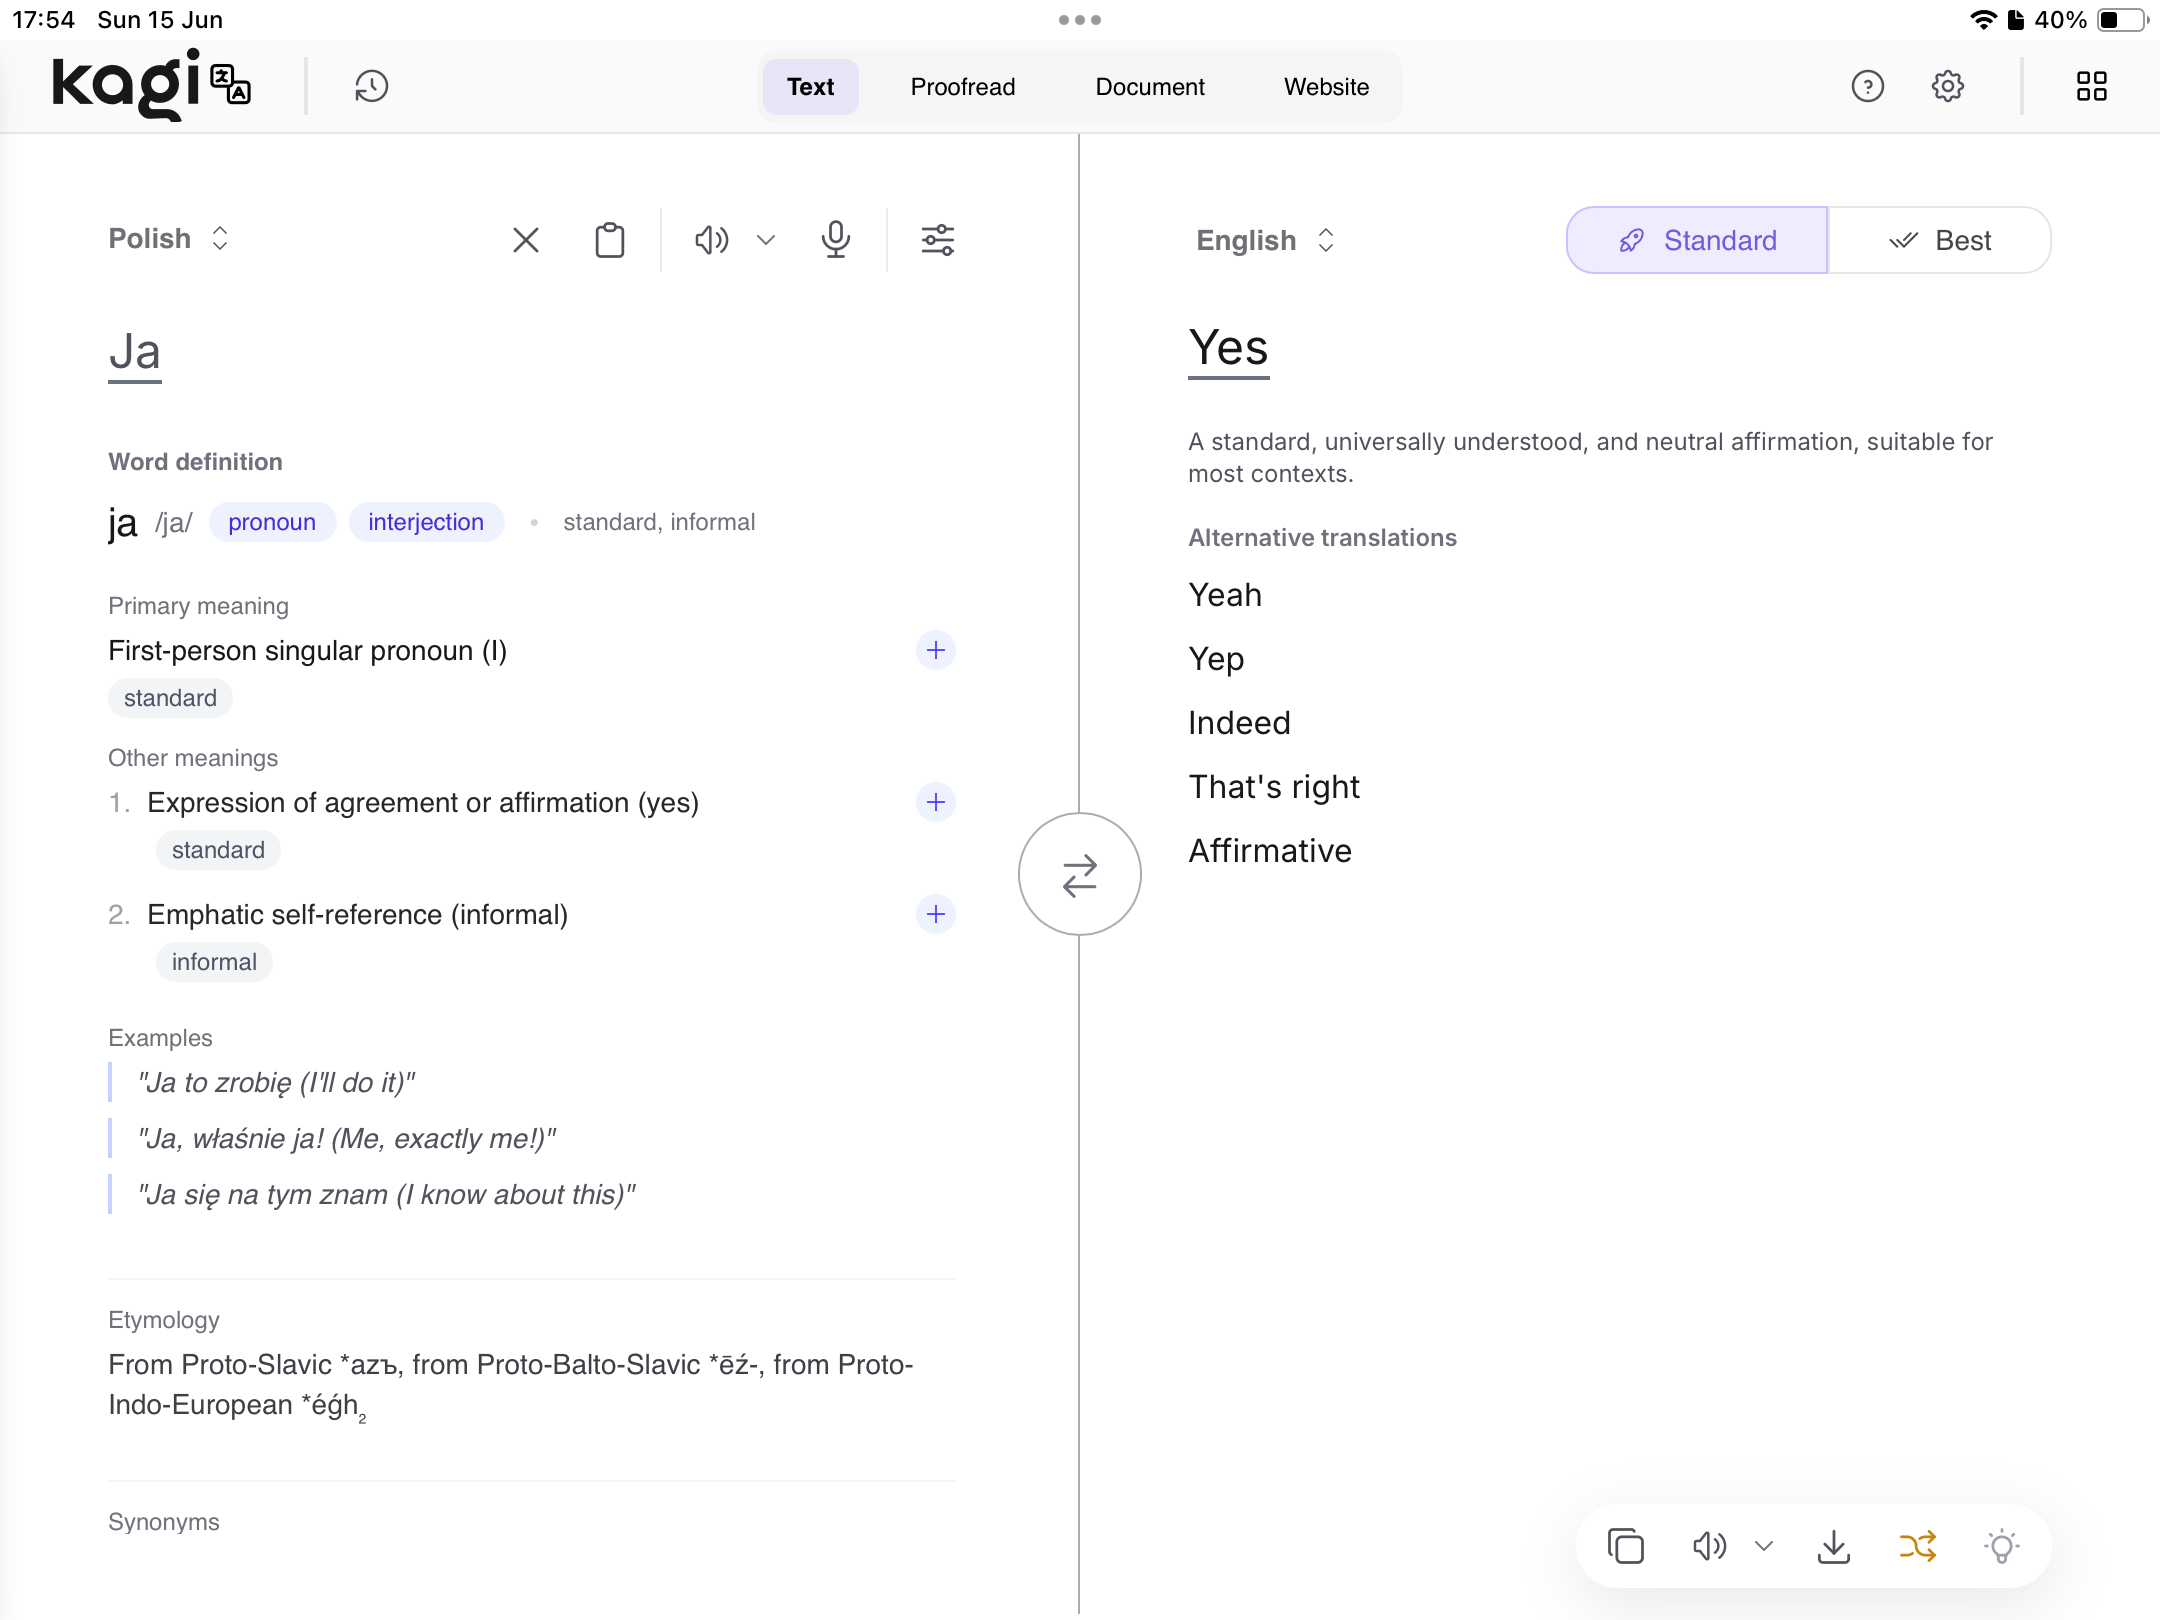
Task: Download the translation output
Action: [1834, 1546]
